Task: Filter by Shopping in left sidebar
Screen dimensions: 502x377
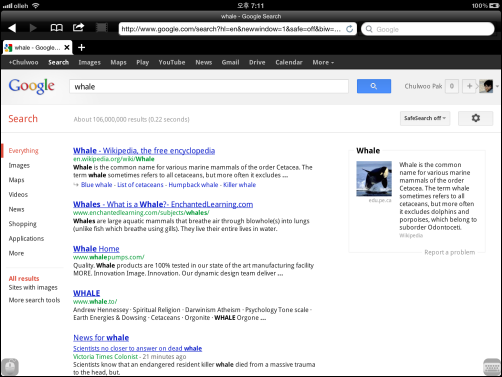Action: pyautogui.click(x=22, y=224)
